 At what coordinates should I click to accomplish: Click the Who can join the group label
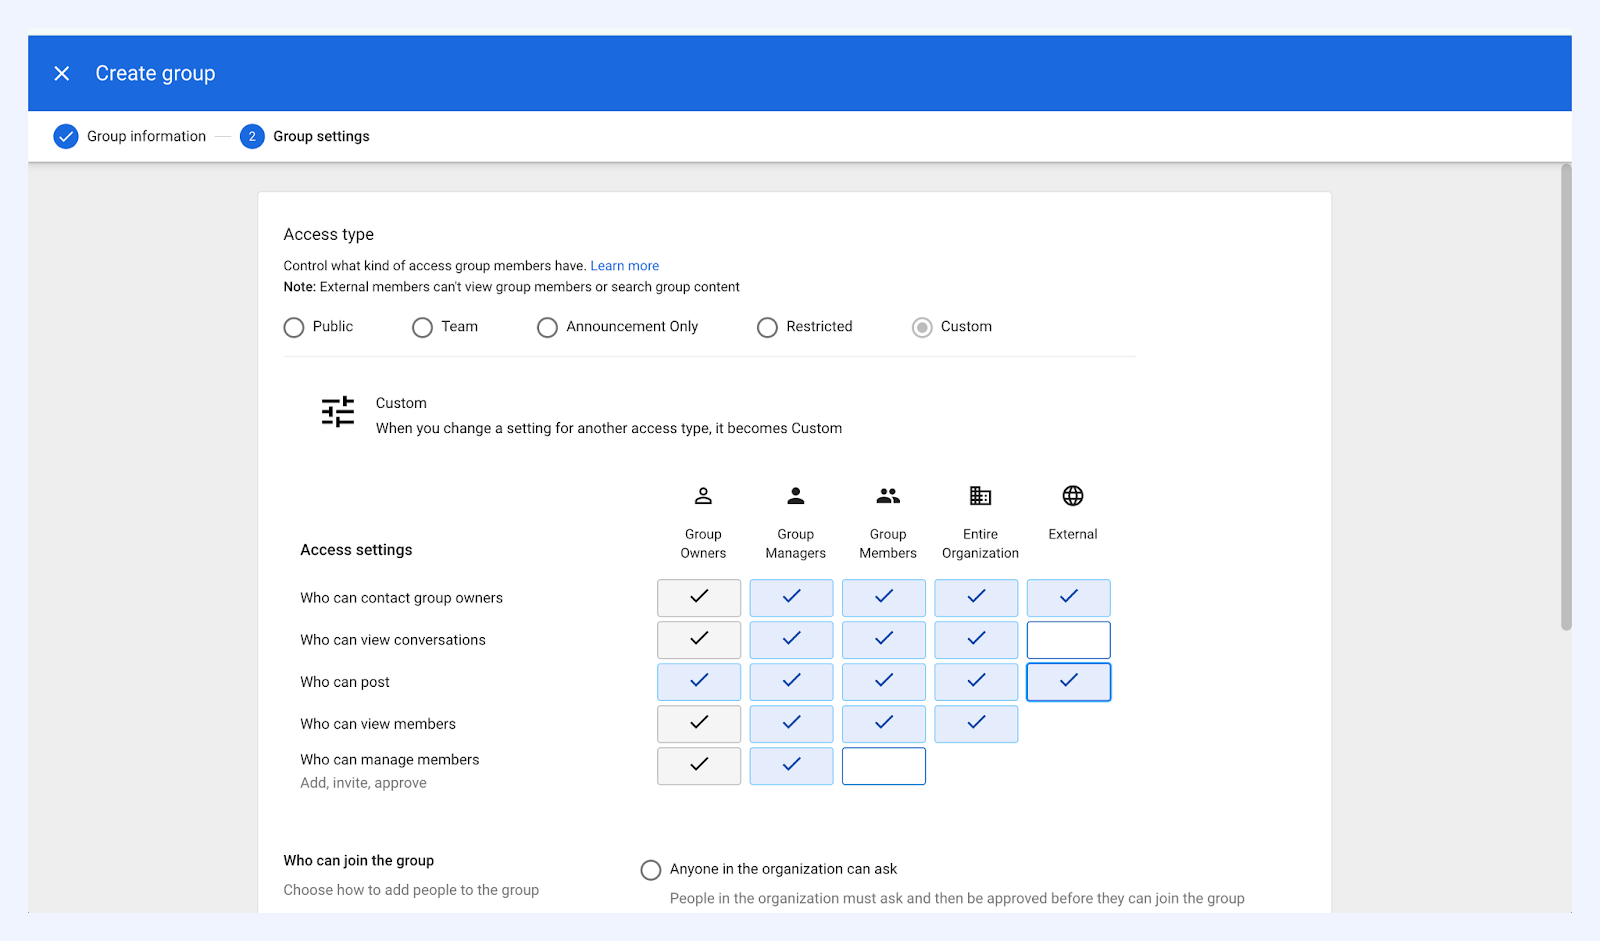359,860
